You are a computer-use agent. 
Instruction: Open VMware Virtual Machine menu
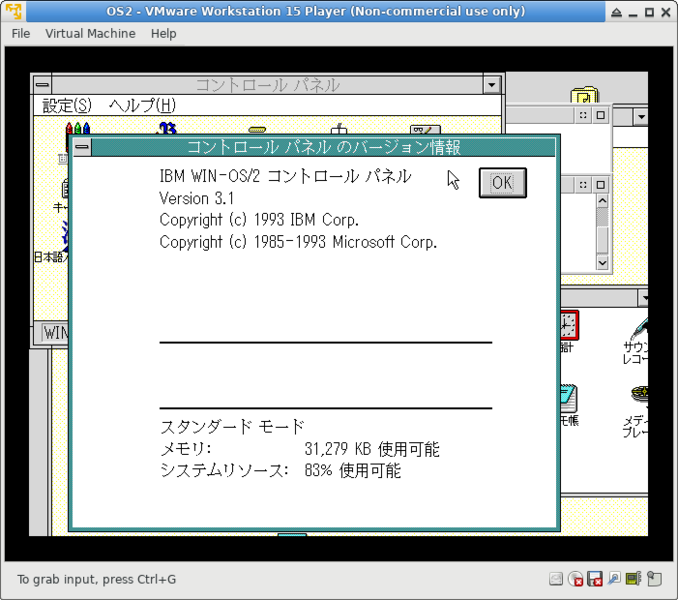click(90, 33)
